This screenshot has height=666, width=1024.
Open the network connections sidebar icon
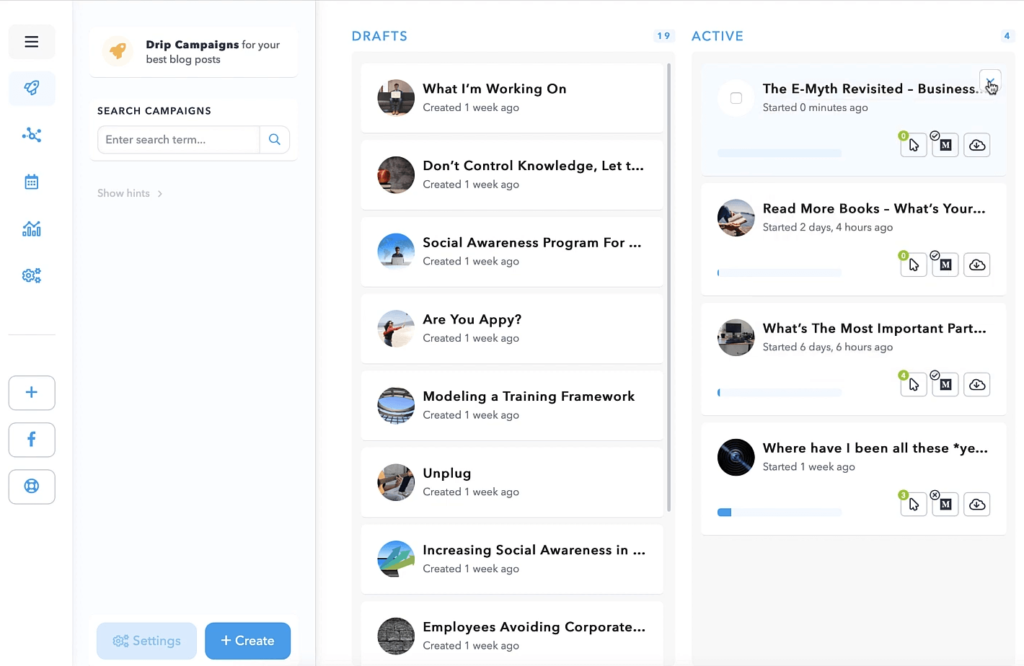coord(31,135)
